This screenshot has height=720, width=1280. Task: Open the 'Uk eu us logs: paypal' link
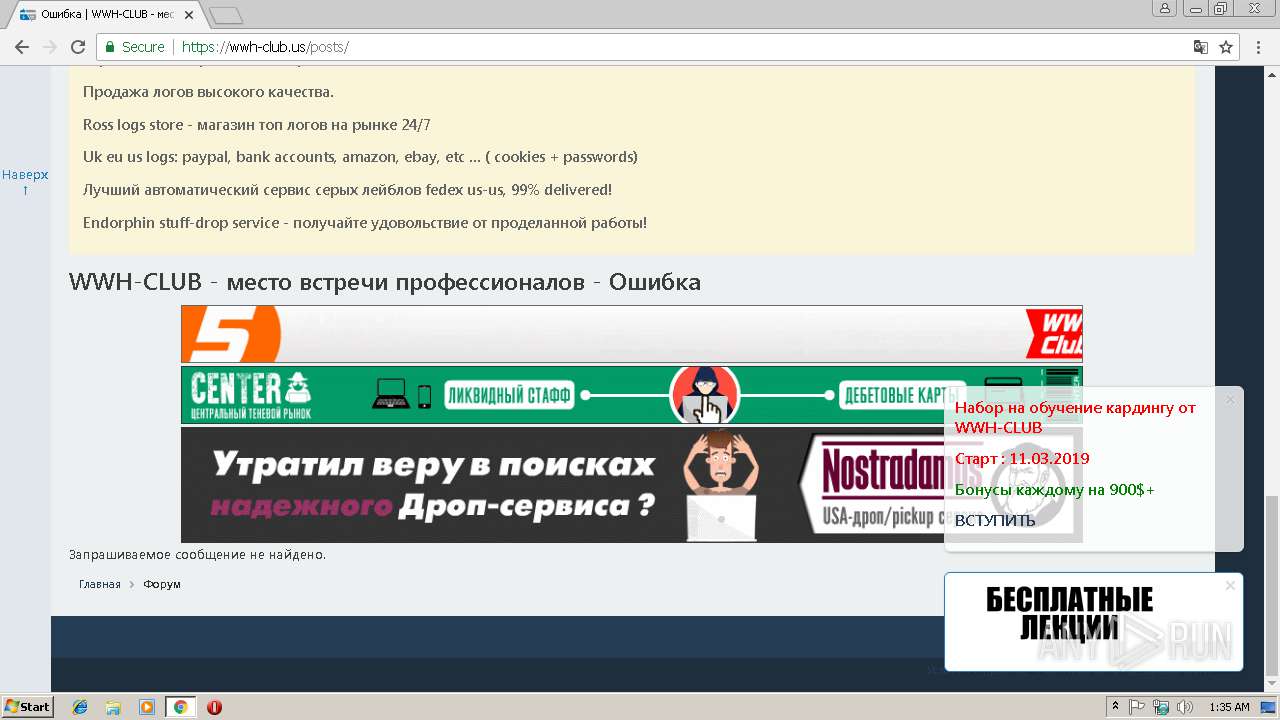tap(360, 157)
